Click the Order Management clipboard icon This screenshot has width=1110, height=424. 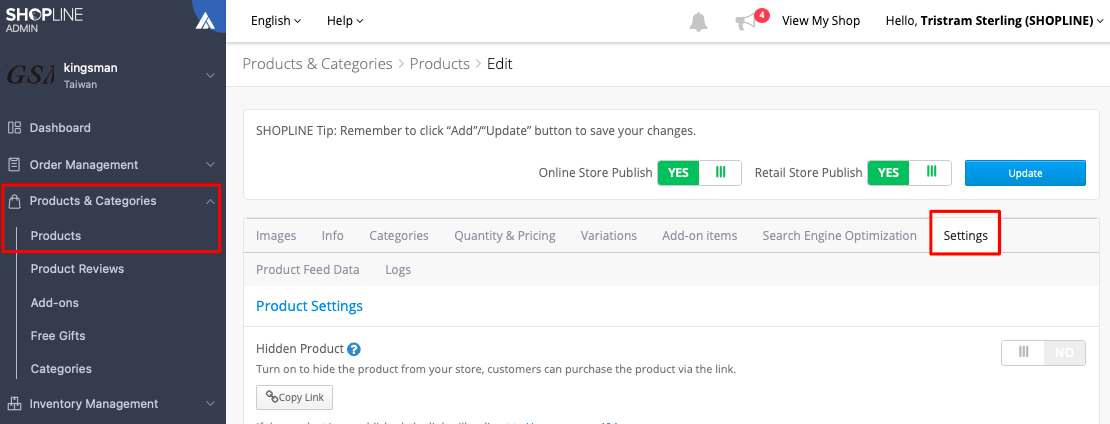(14, 165)
